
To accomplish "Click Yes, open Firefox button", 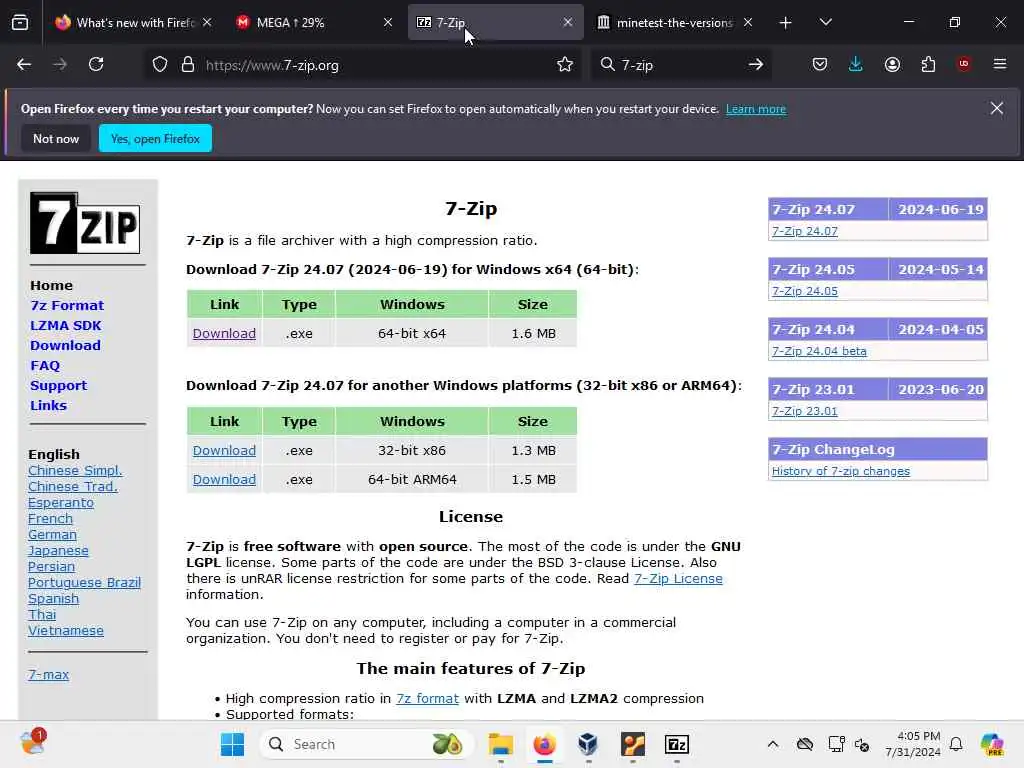I will coord(155,138).
